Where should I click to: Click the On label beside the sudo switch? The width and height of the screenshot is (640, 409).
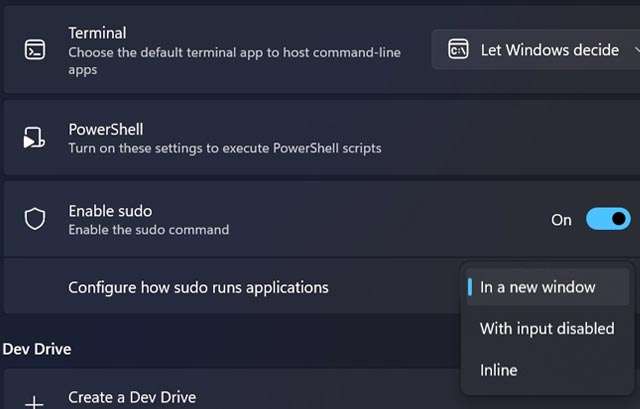561,220
